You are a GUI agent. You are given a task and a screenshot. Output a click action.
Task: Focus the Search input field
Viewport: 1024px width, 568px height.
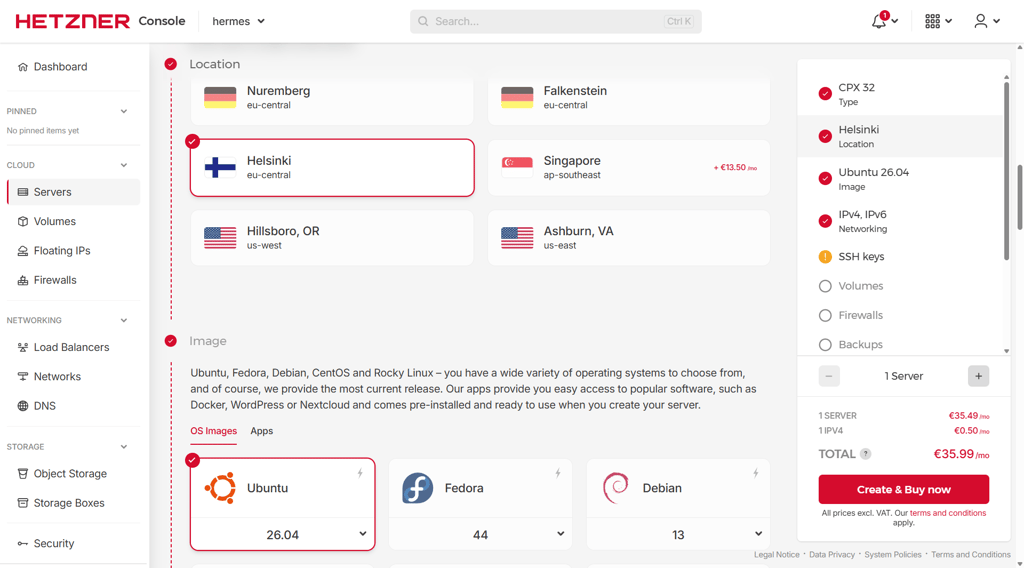click(556, 22)
